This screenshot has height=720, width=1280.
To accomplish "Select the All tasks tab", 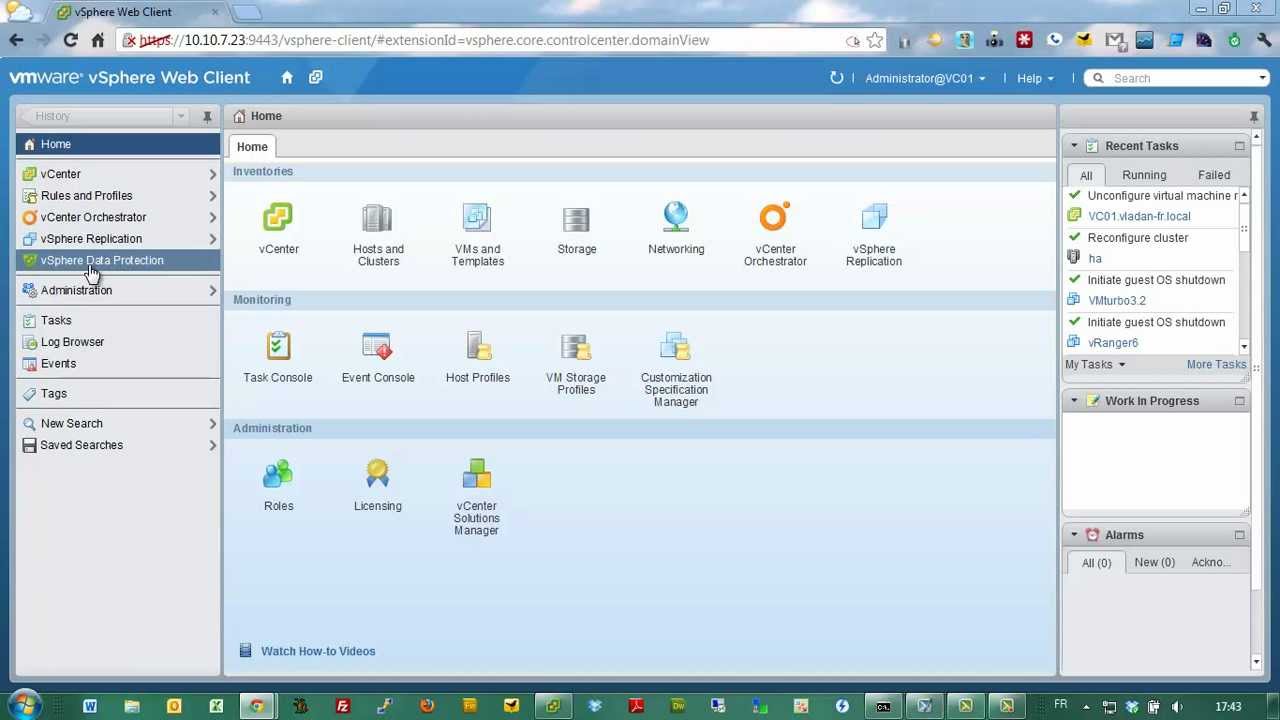I will coord(1086,175).
